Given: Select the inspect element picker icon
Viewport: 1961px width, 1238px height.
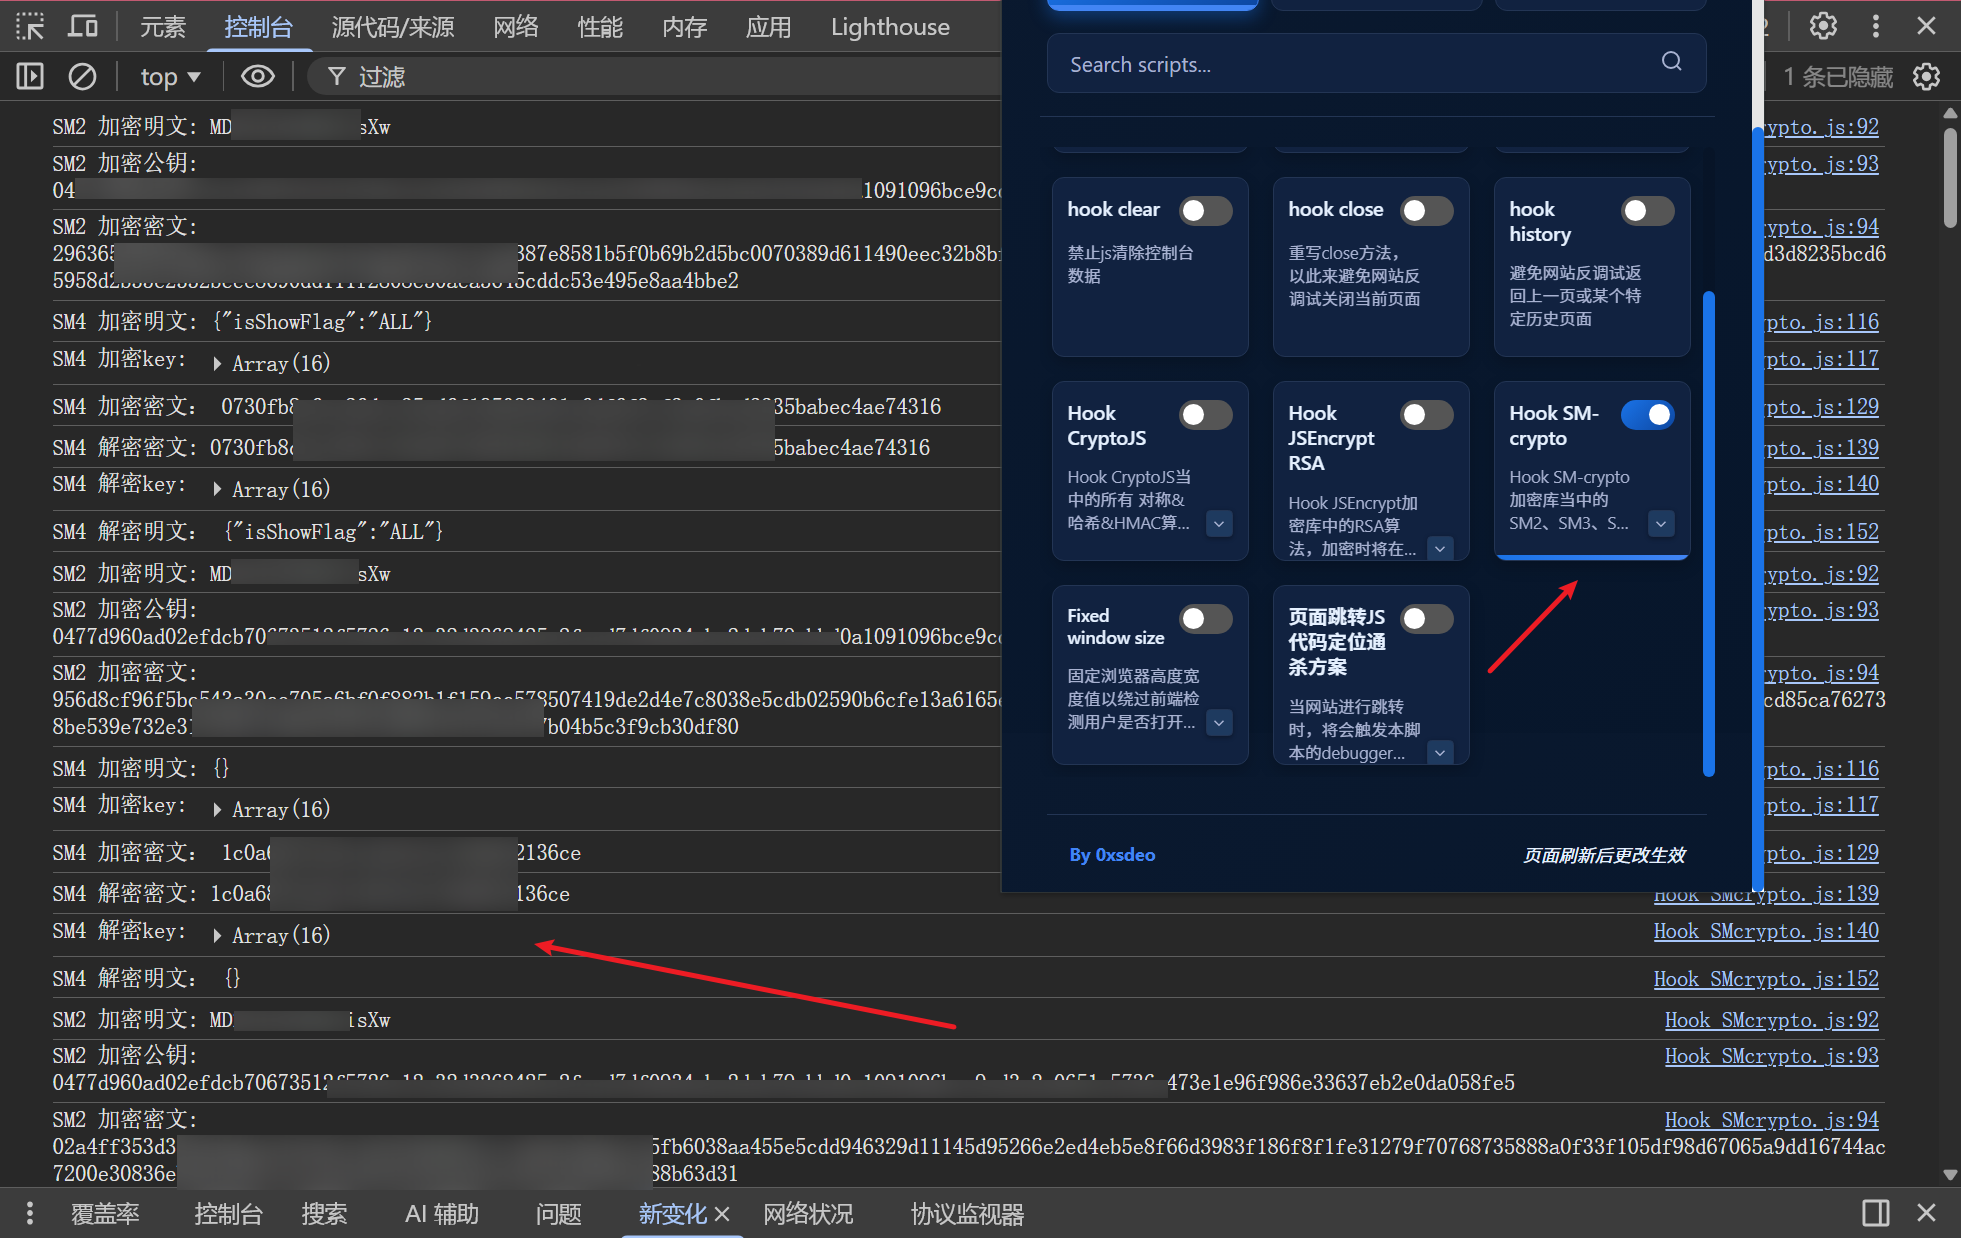Looking at the screenshot, I should (x=30, y=27).
